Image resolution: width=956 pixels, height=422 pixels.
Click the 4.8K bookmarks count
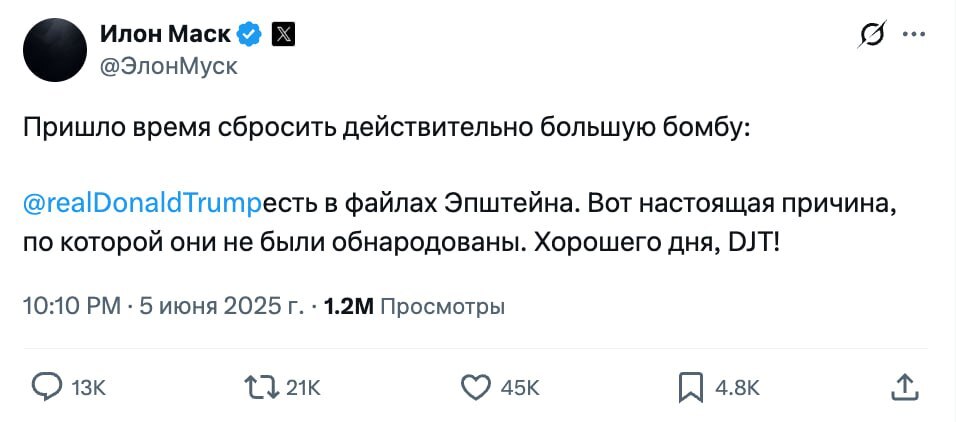(738, 388)
